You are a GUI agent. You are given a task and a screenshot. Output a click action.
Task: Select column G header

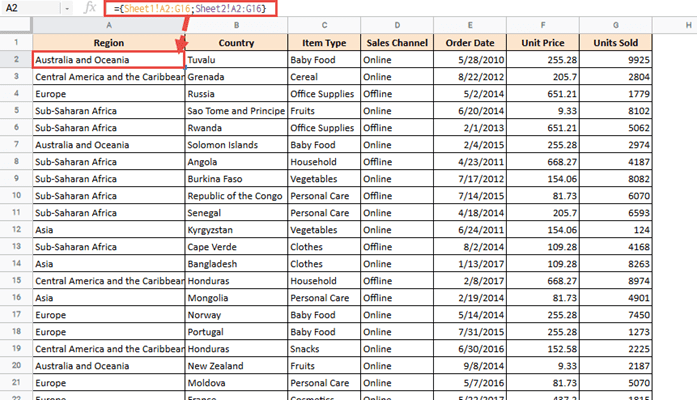[x=617, y=25]
